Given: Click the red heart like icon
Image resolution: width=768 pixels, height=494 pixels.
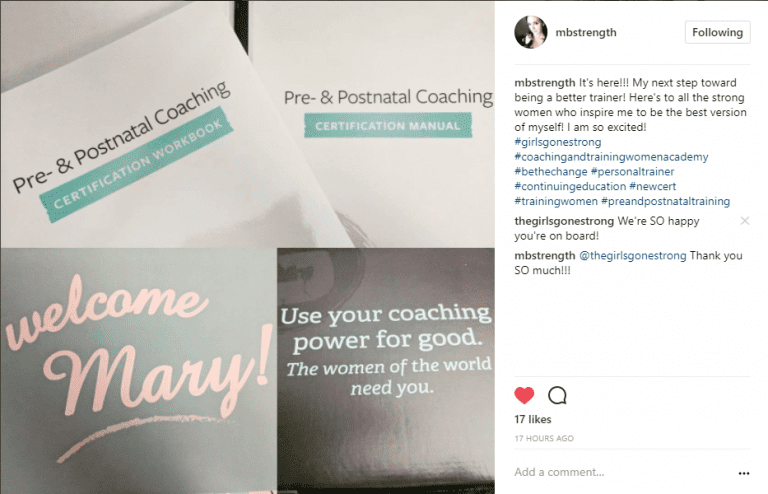Looking at the screenshot, I should [524, 395].
